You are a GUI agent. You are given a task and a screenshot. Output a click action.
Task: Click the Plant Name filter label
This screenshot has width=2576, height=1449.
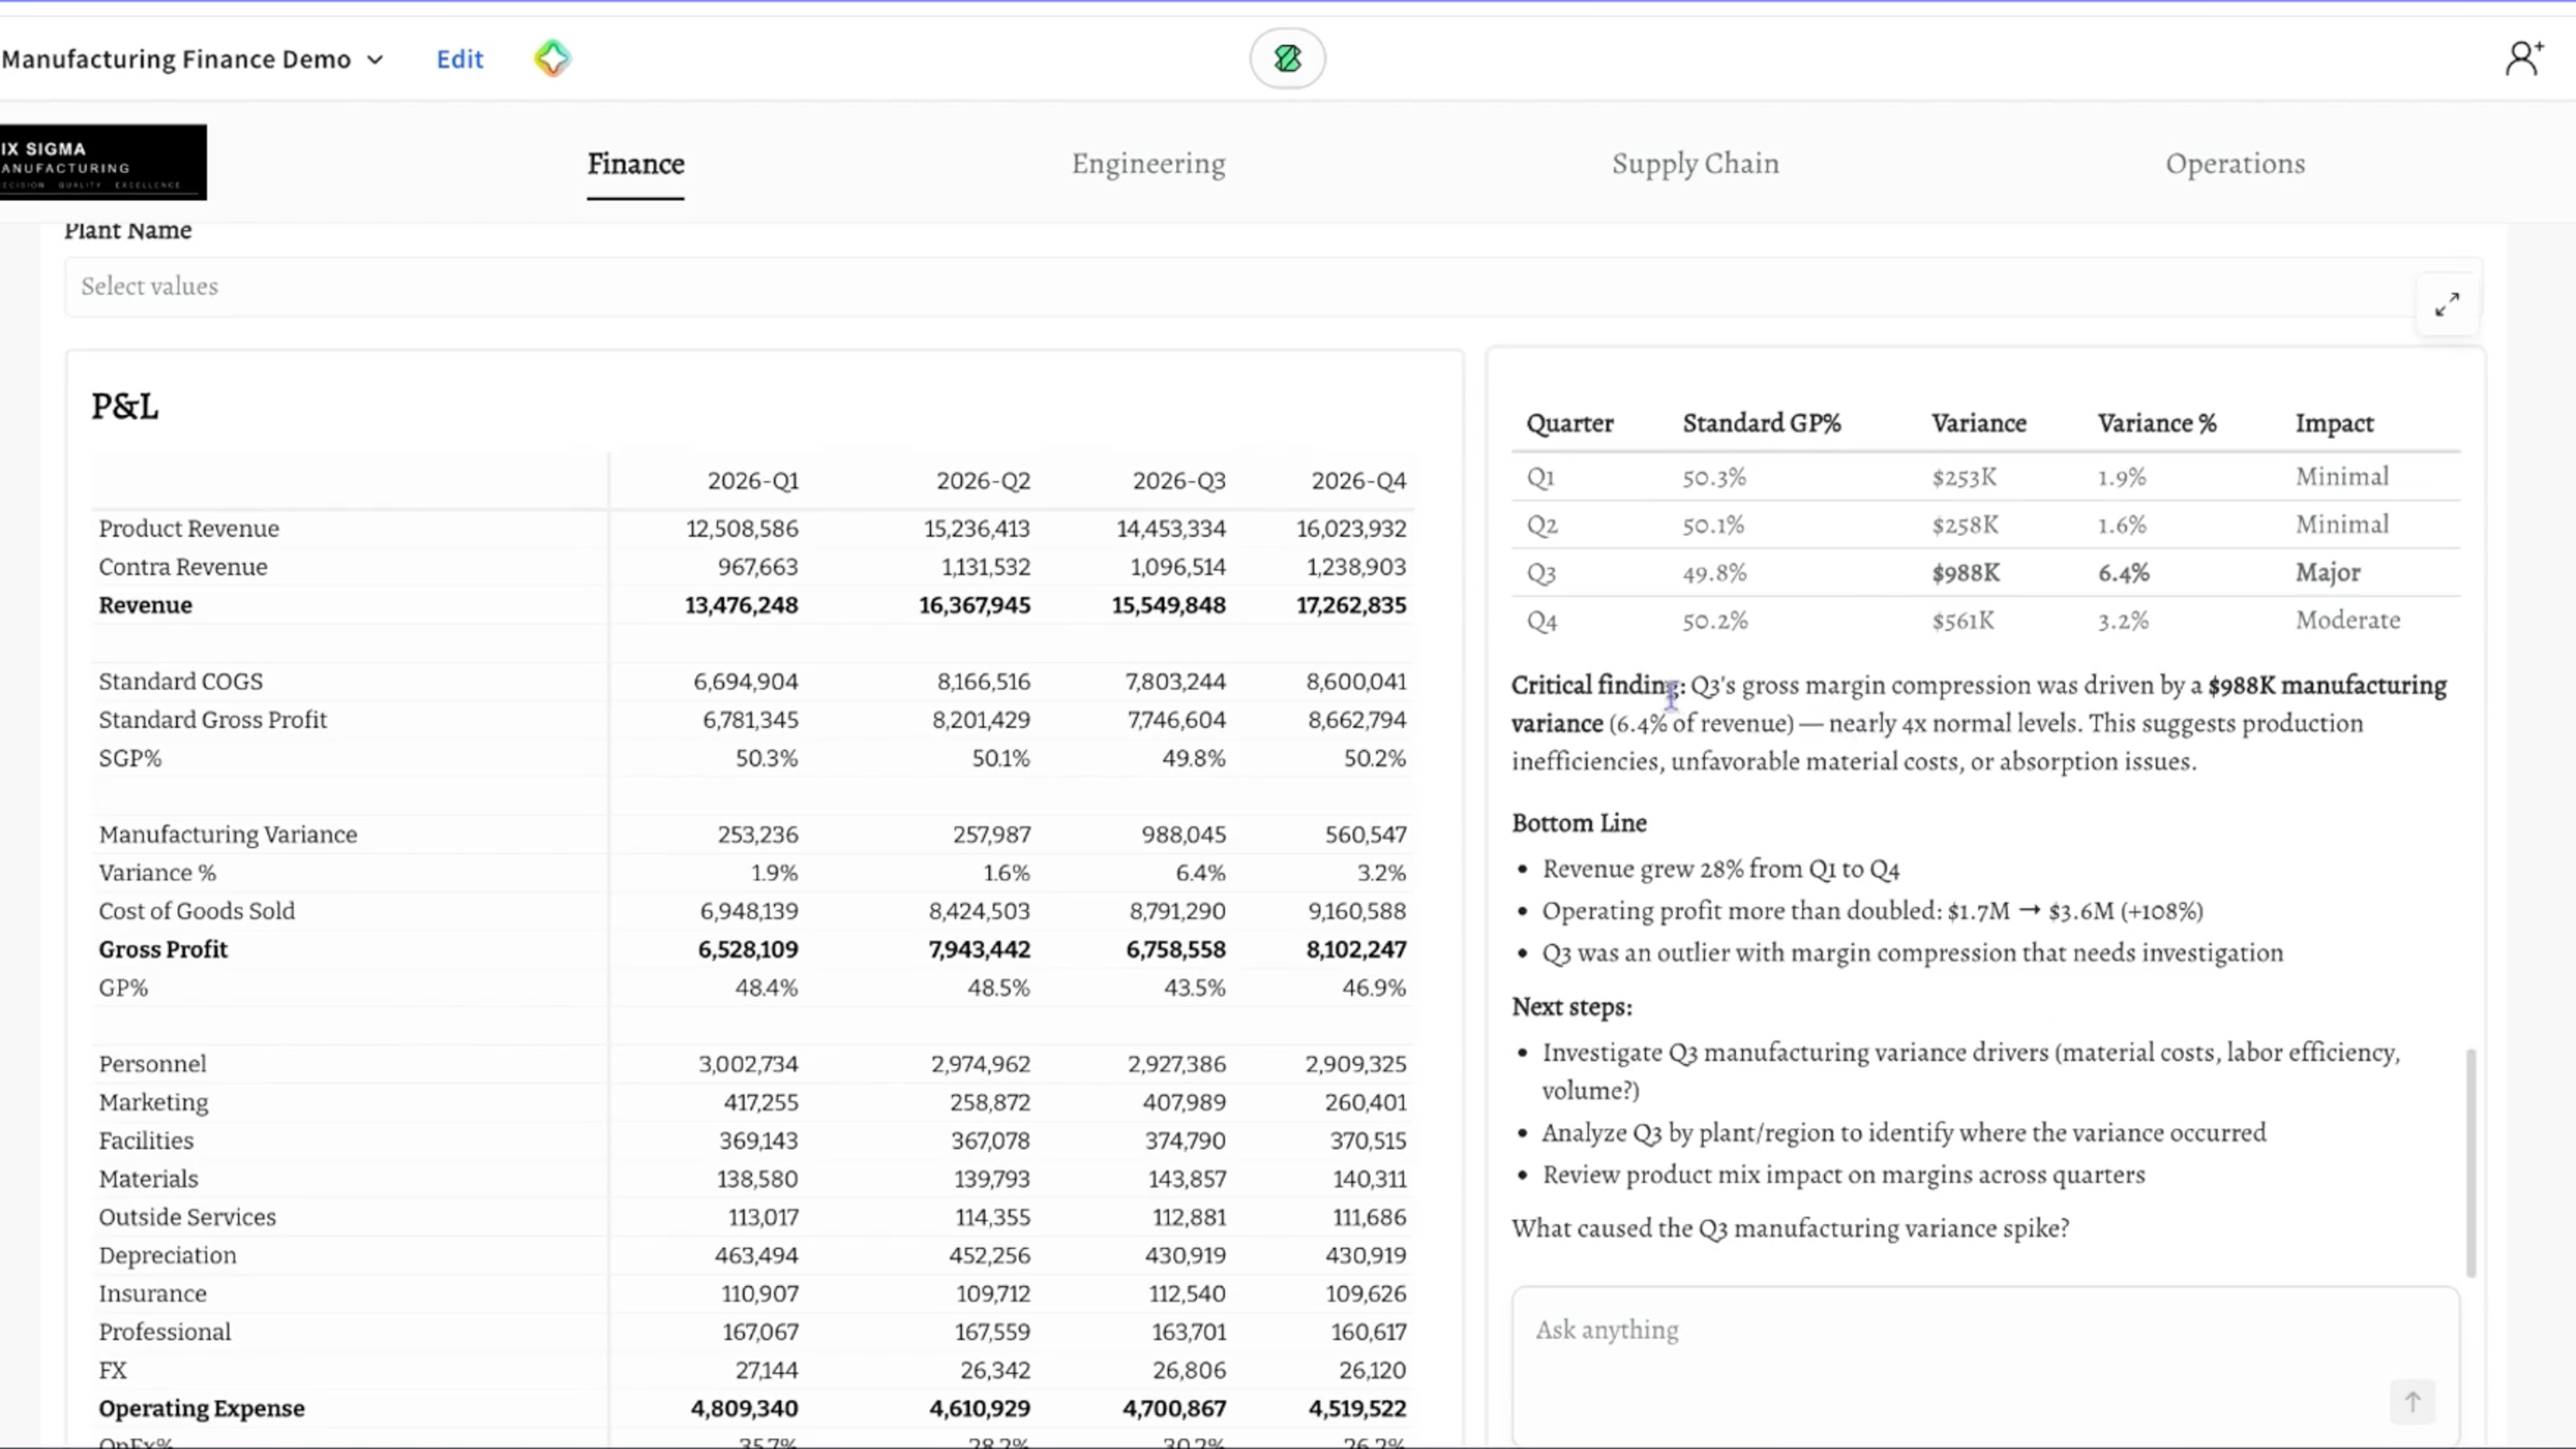[128, 231]
